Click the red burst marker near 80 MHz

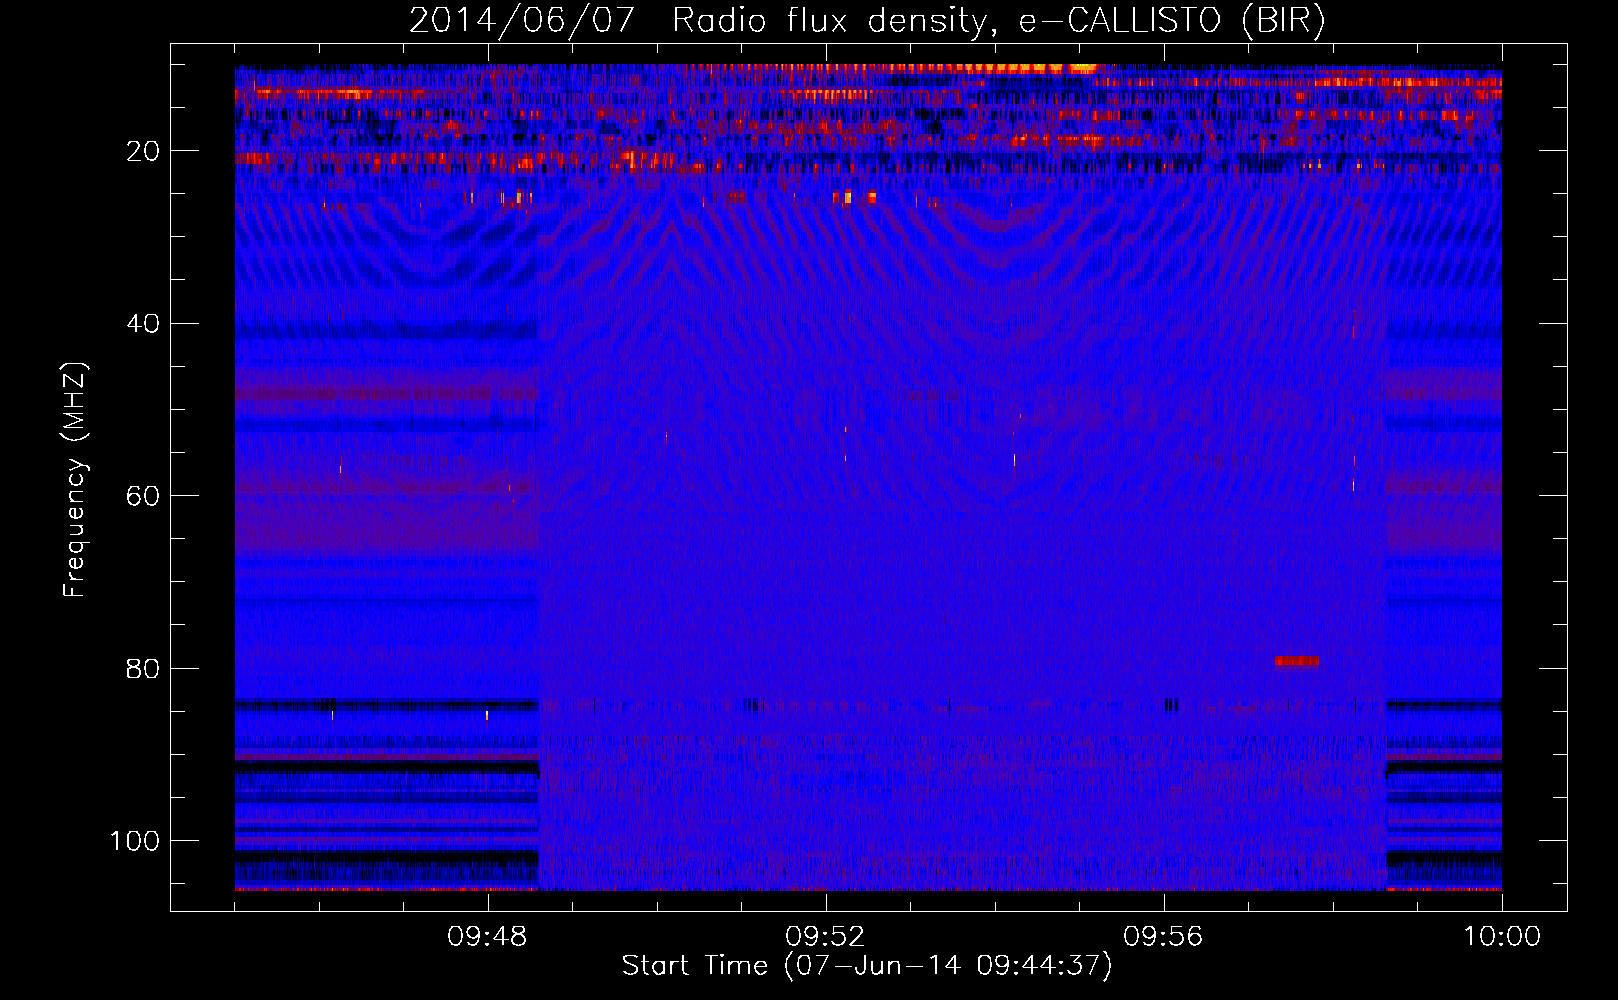click(1297, 661)
